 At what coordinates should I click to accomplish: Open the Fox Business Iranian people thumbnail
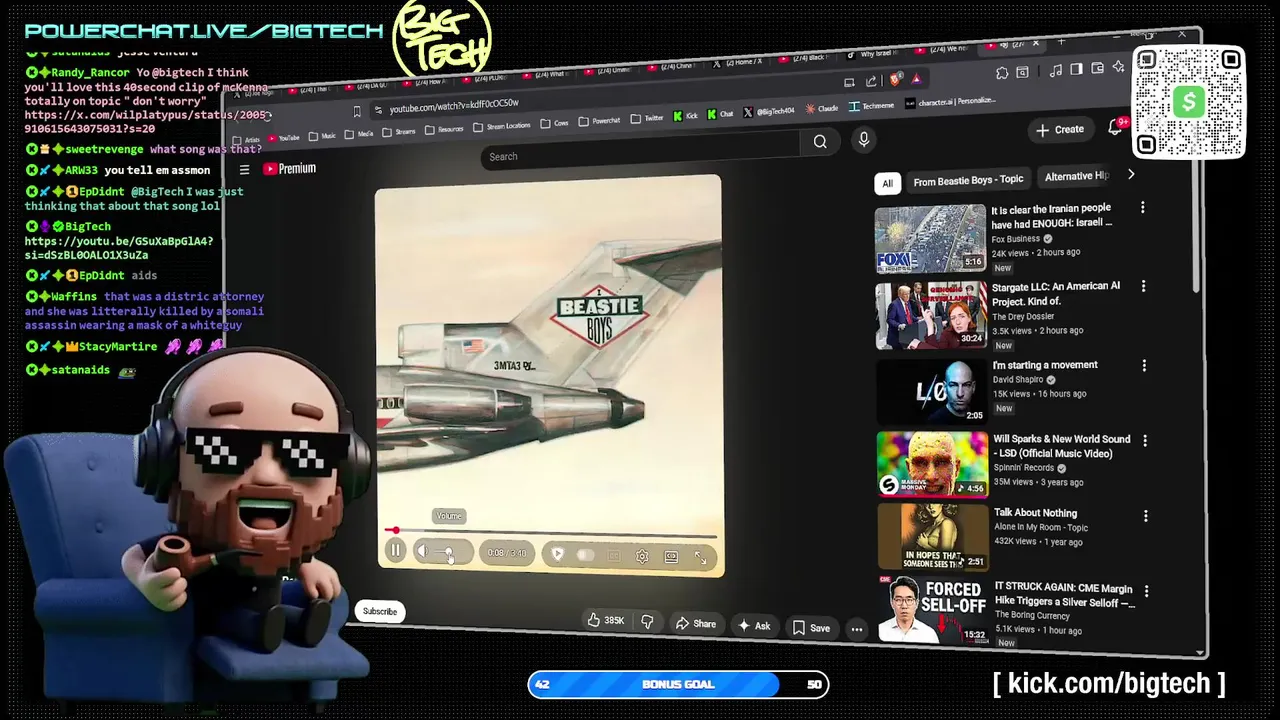[930, 239]
